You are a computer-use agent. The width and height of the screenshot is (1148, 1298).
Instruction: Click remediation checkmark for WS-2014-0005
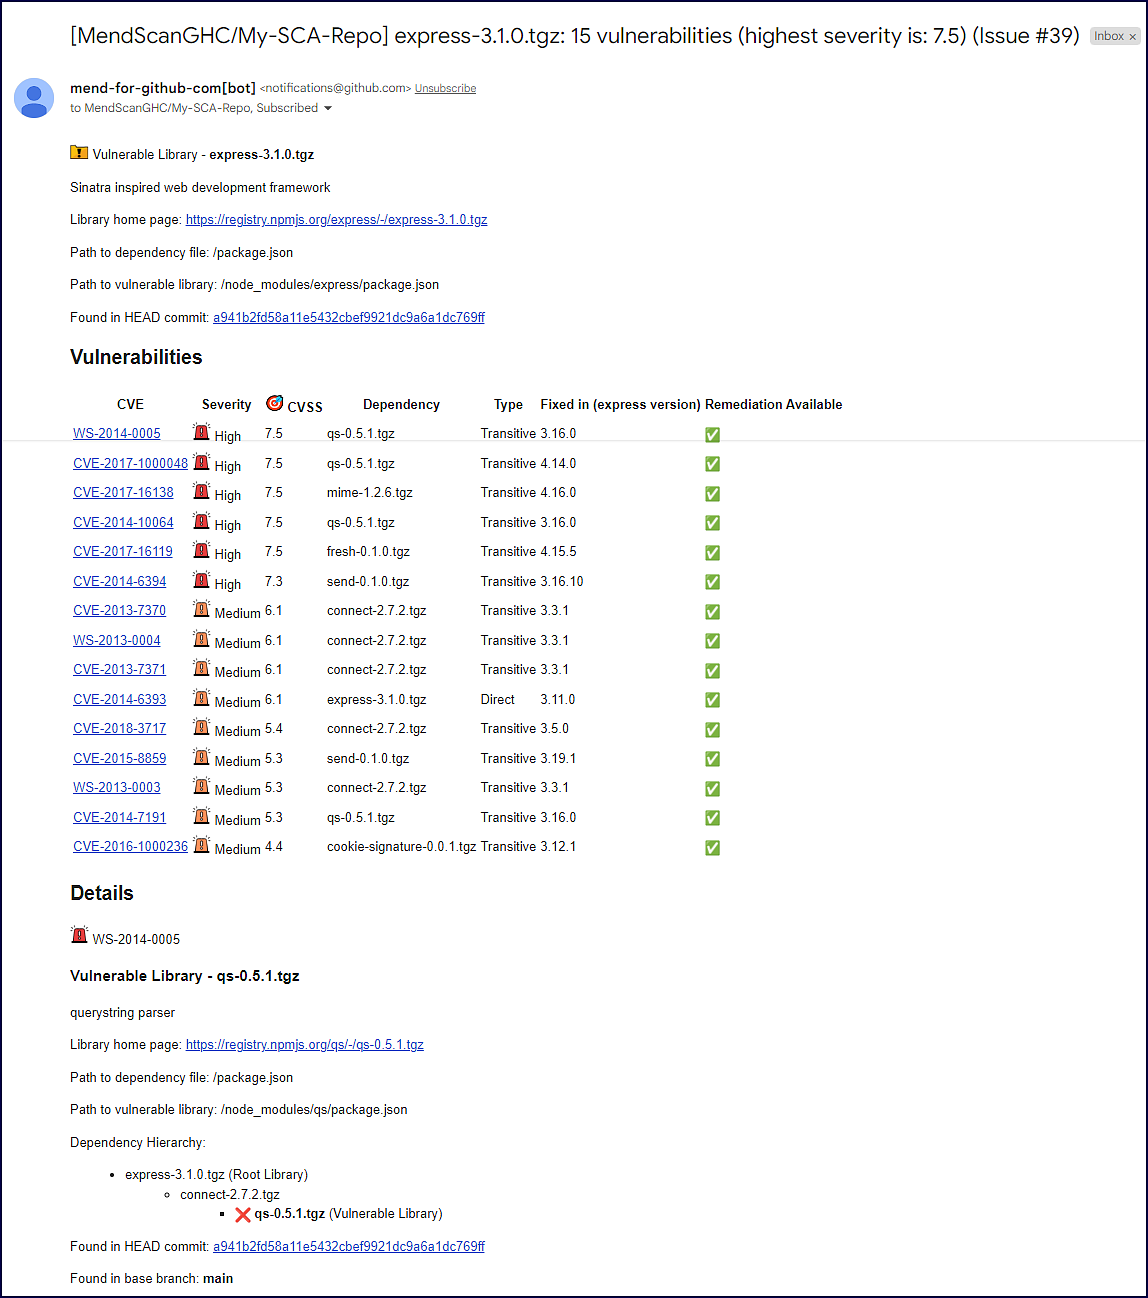[712, 434]
